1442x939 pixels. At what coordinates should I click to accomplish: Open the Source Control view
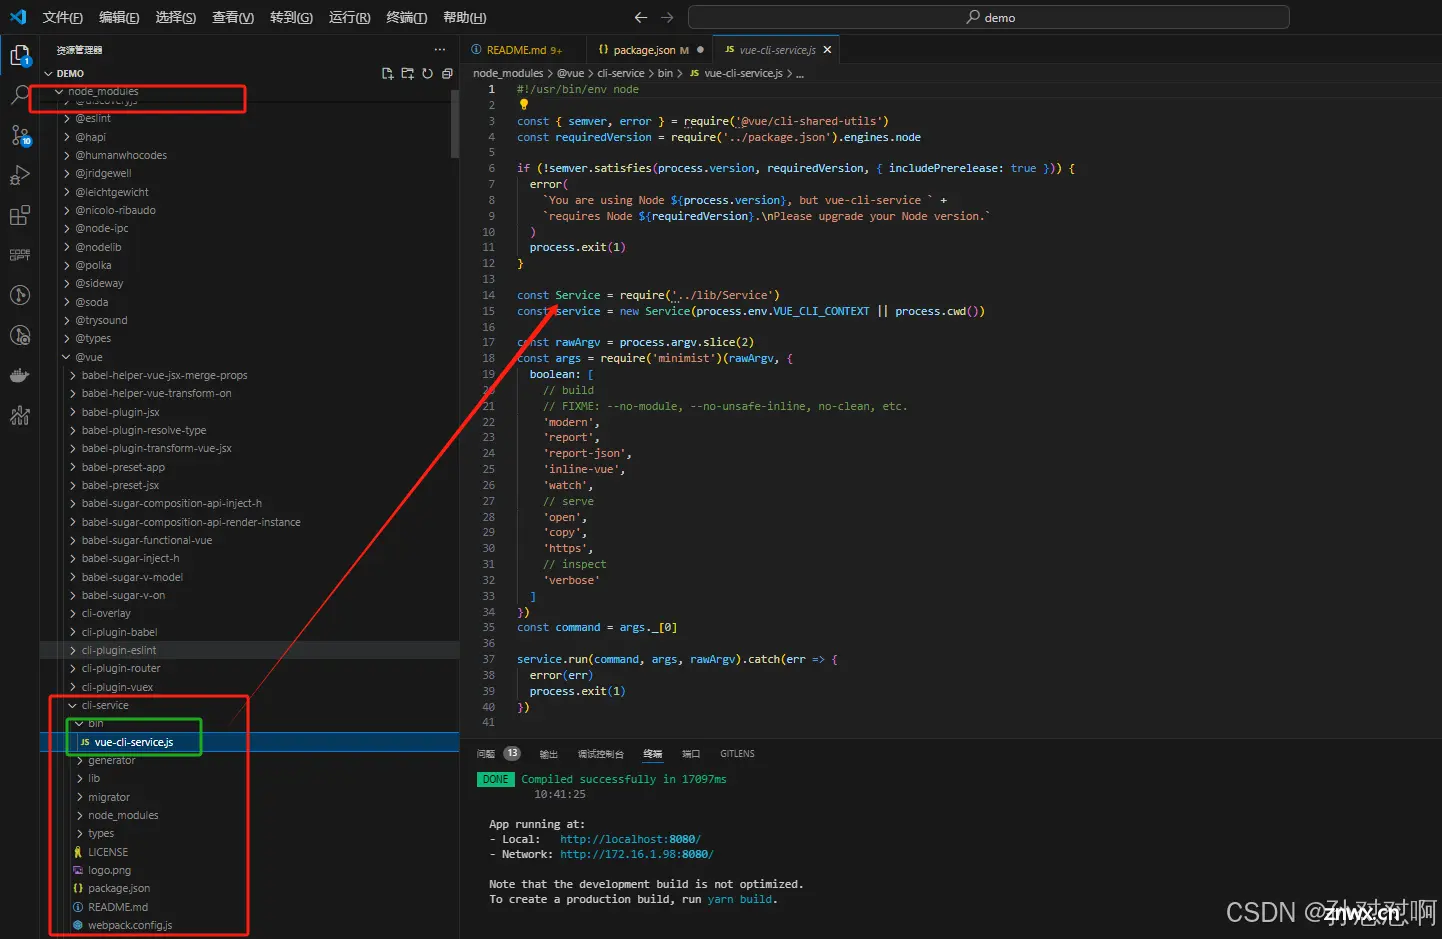pyautogui.click(x=20, y=136)
